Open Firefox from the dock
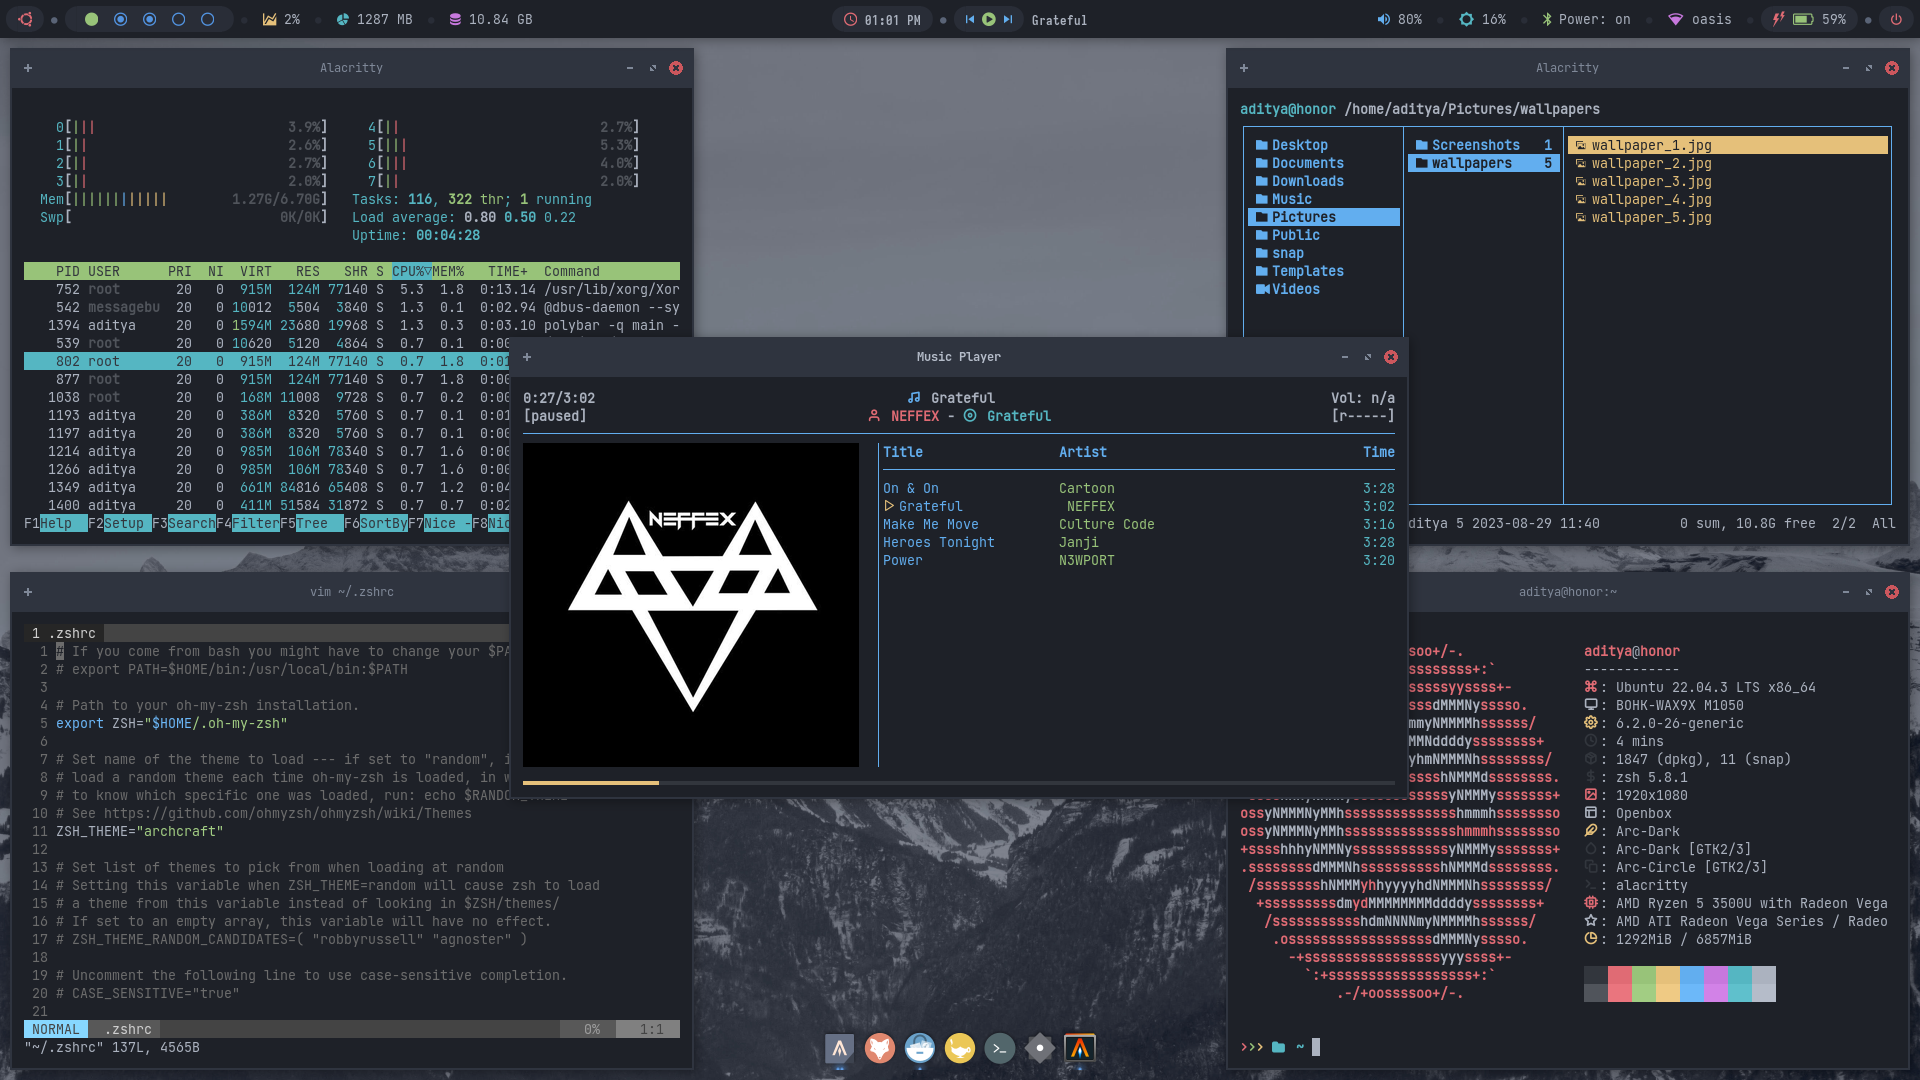 click(x=879, y=1048)
